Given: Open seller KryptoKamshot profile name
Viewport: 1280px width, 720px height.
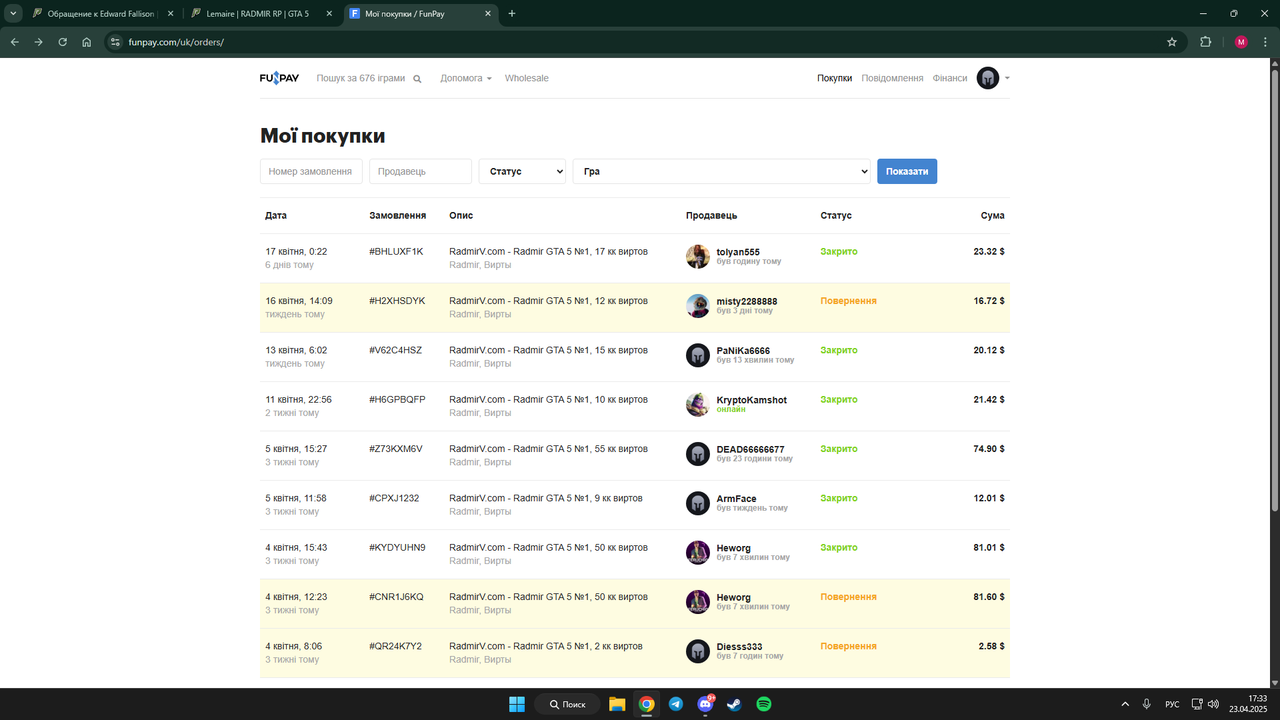Looking at the screenshot, I should [751, 400].
